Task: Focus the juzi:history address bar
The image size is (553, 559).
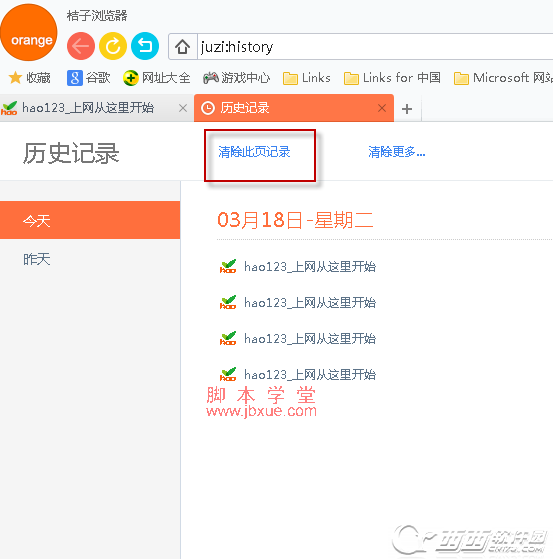Action: (375, 47)
